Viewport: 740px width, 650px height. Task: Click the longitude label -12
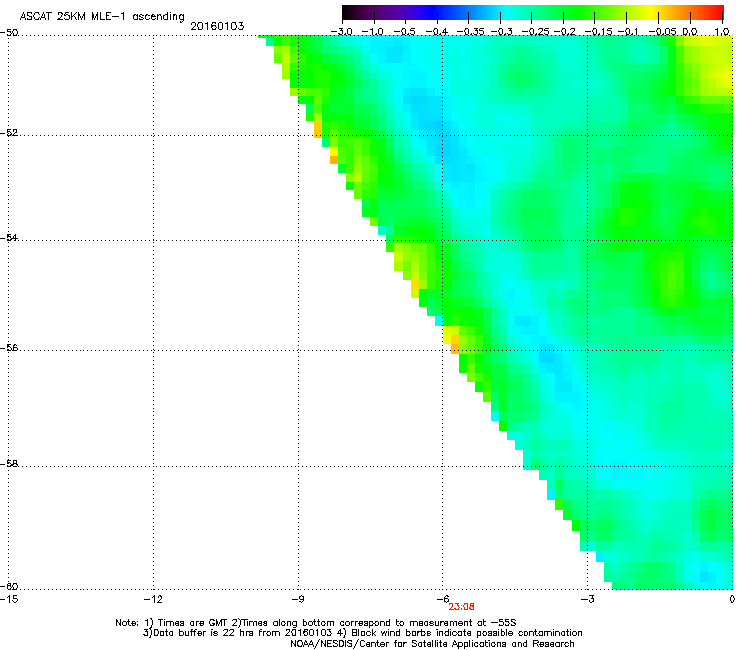tap(153, 599)
